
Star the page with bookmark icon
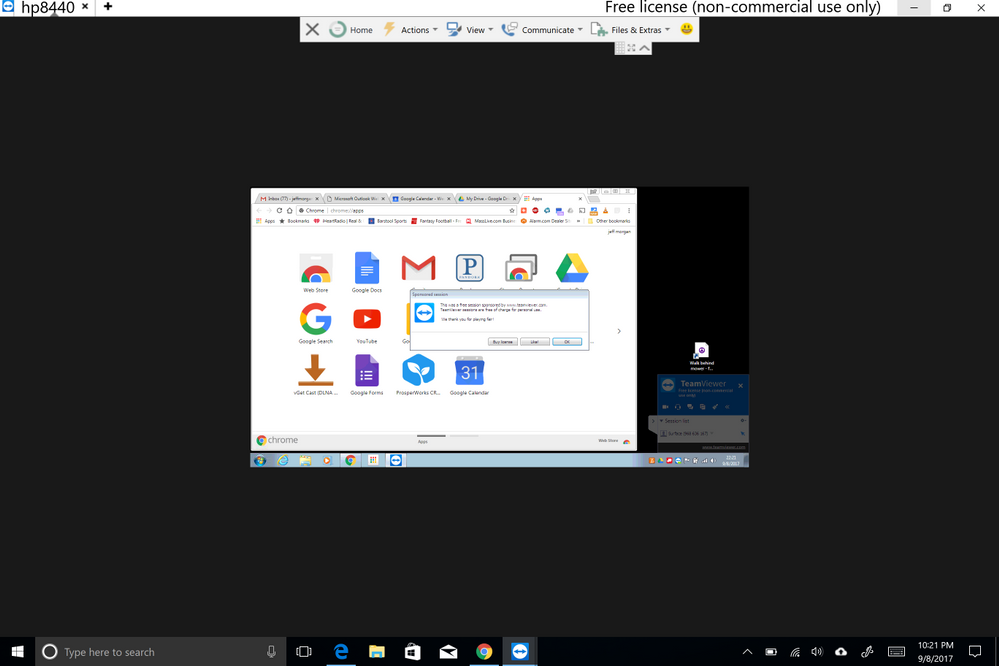coord(512,210)
